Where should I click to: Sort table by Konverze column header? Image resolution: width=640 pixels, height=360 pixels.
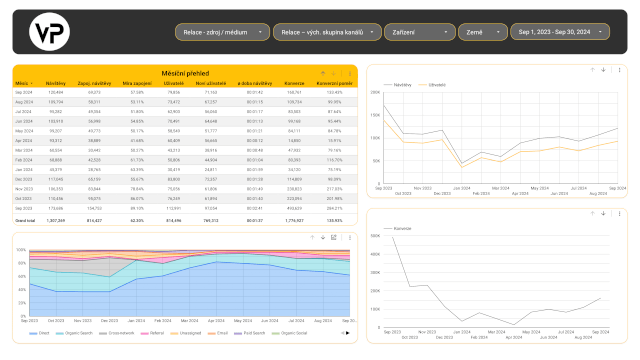tap(294, 83)
